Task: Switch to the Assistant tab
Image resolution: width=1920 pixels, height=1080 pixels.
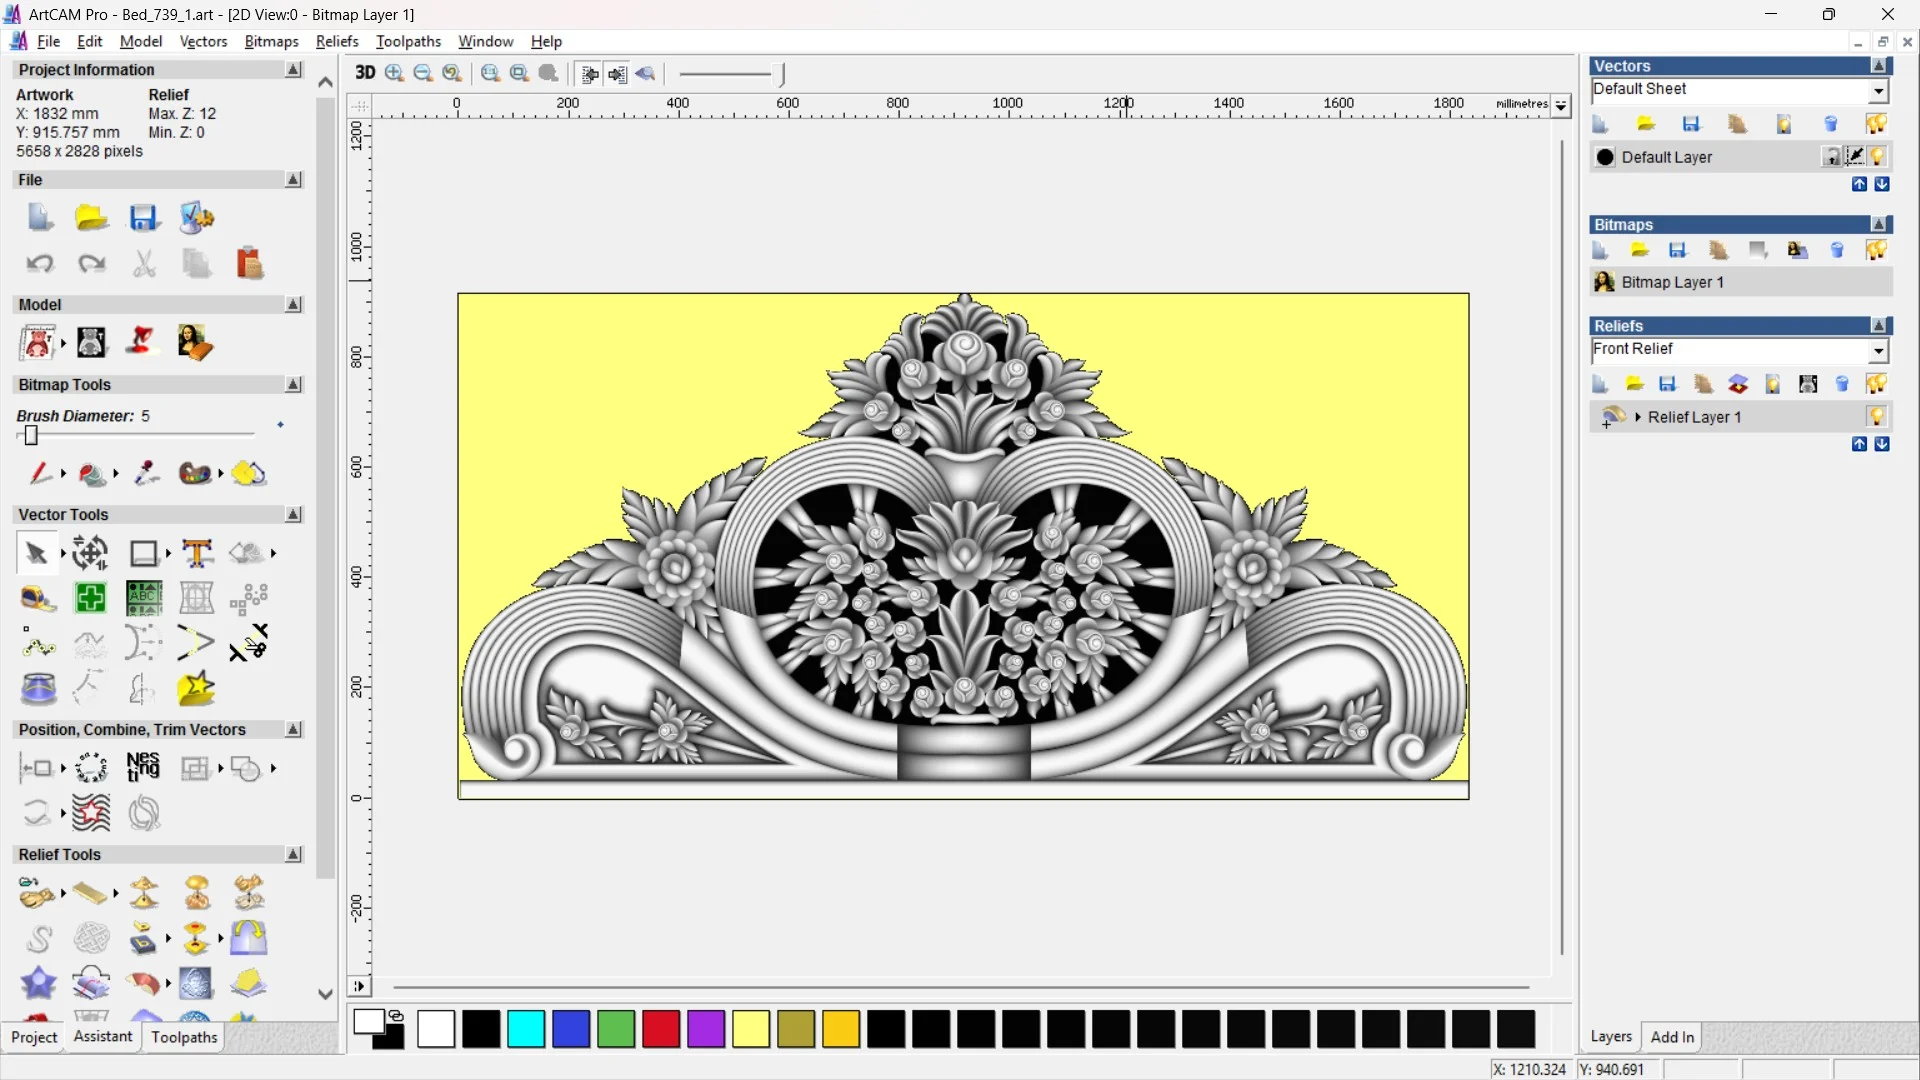Action: (102, 1037)
